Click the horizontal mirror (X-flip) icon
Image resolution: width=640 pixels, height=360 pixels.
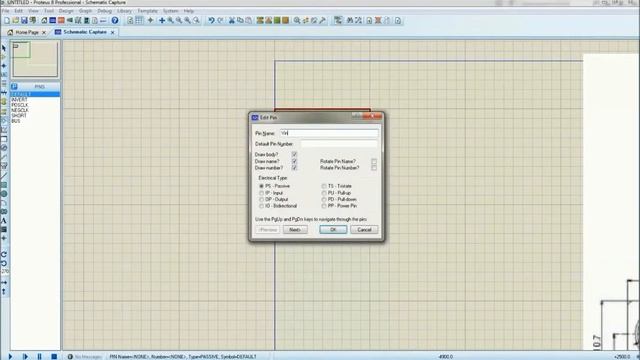click(4, 282)
